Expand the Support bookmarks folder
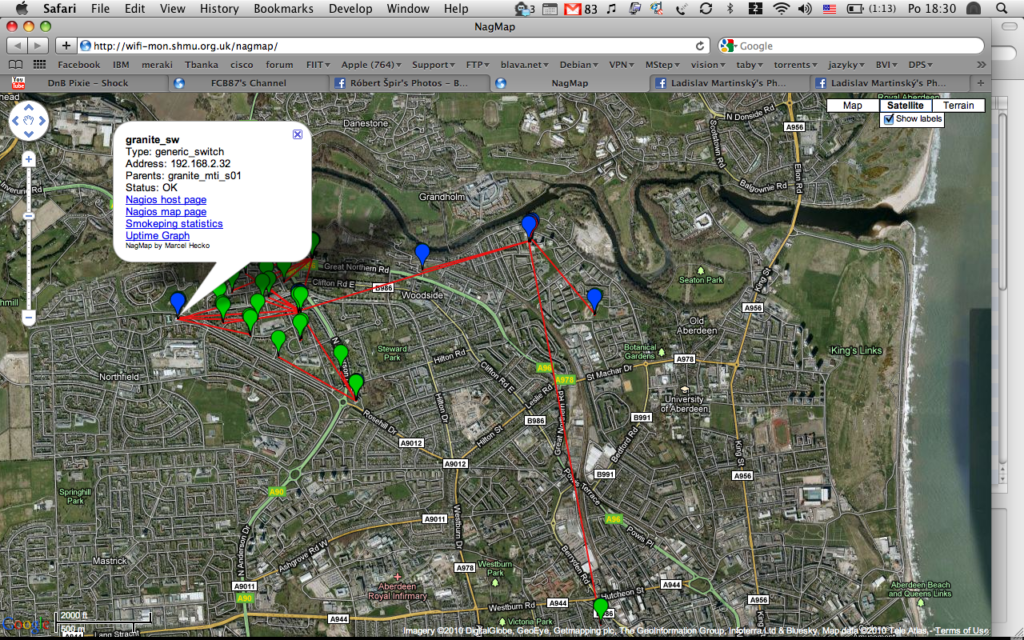Screen dimensions: 1024x640 click(x=434, y=65)
